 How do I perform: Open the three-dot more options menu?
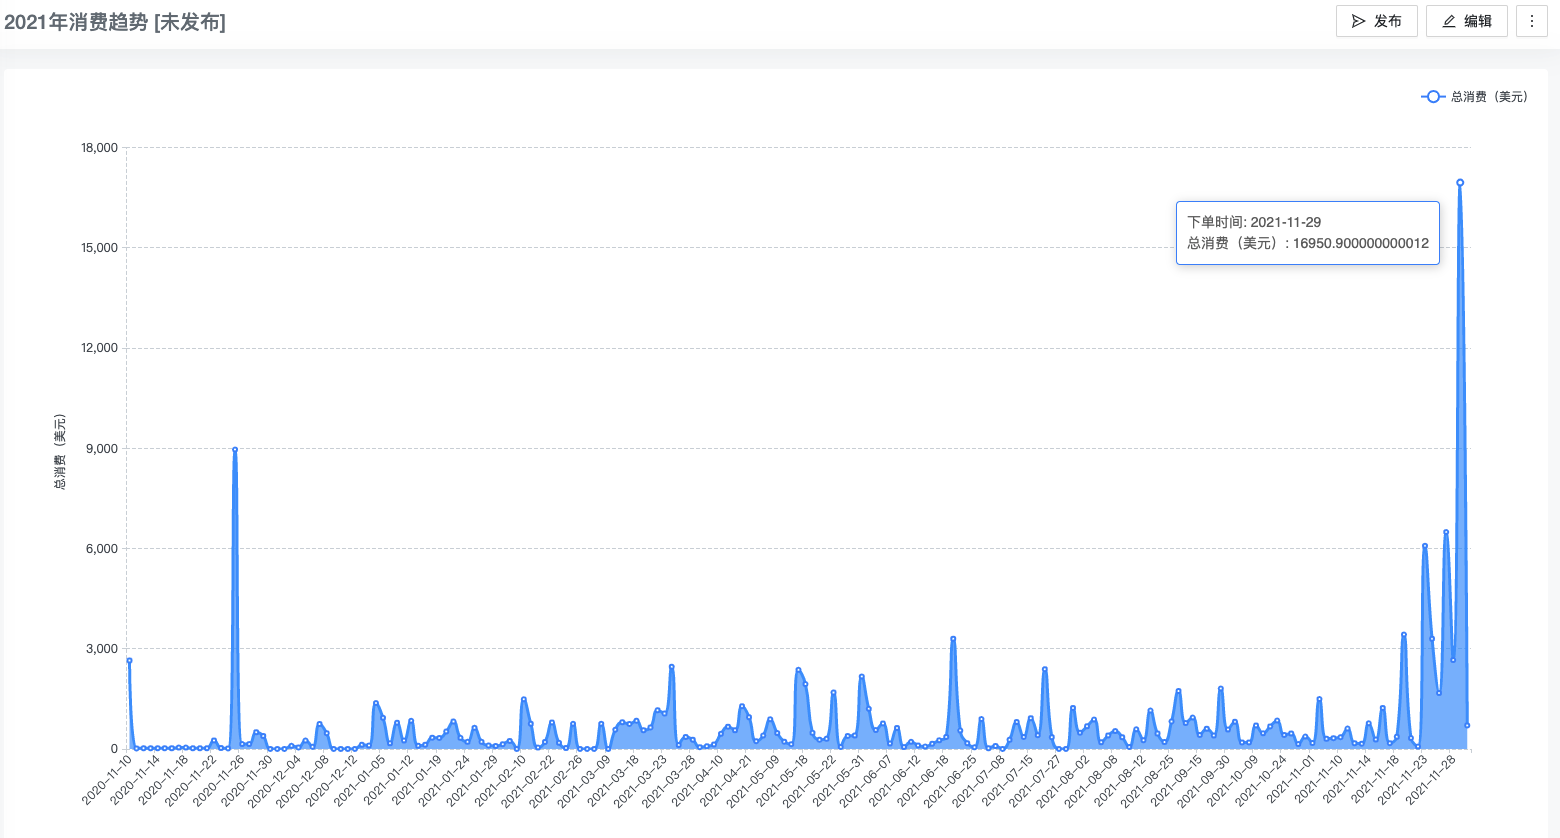point(1531,21)
